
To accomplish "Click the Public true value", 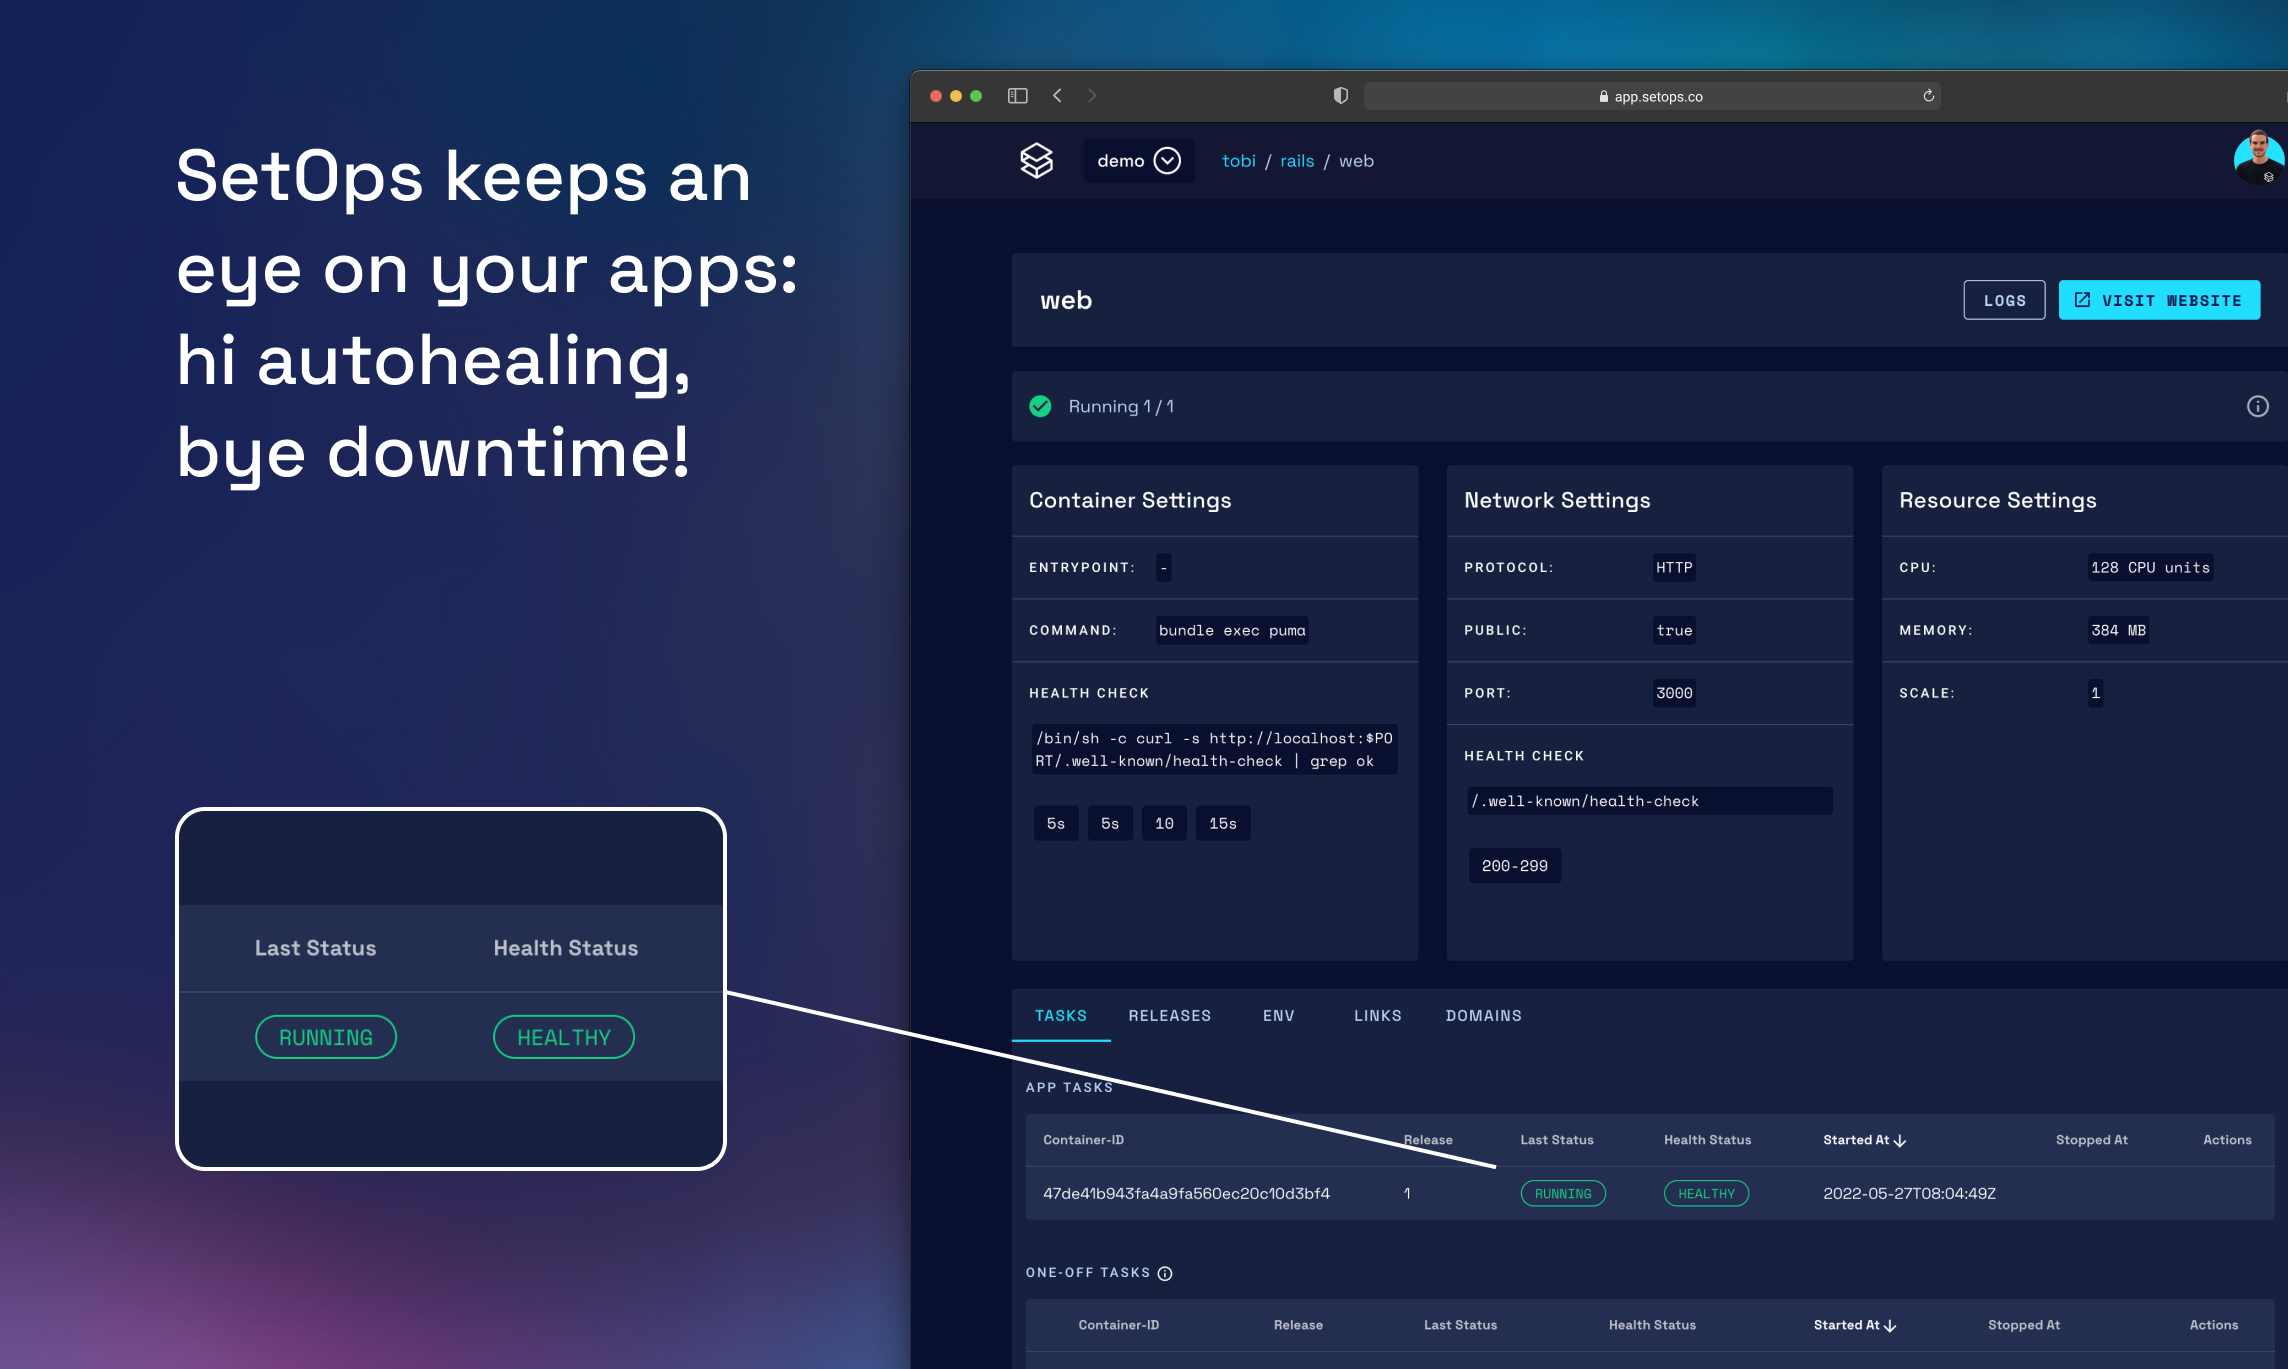I will [x=1674, y=630].
